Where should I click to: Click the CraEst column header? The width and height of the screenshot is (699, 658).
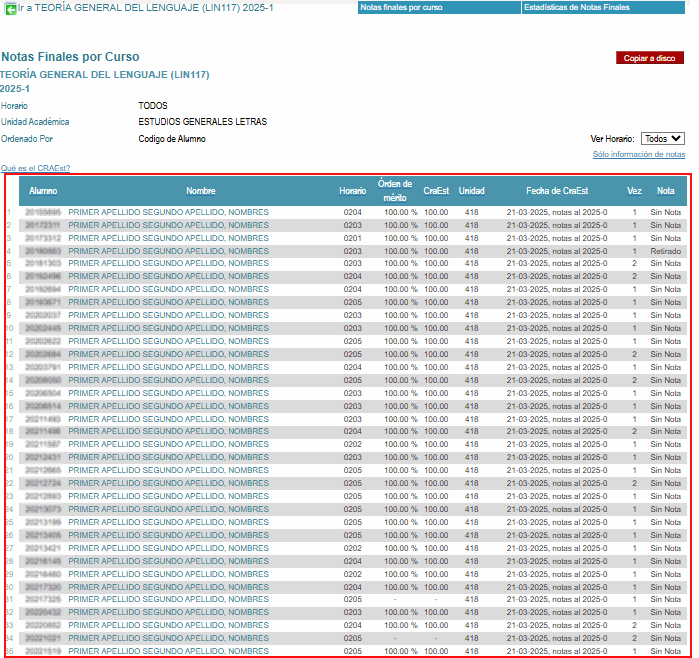click(436, 191)
